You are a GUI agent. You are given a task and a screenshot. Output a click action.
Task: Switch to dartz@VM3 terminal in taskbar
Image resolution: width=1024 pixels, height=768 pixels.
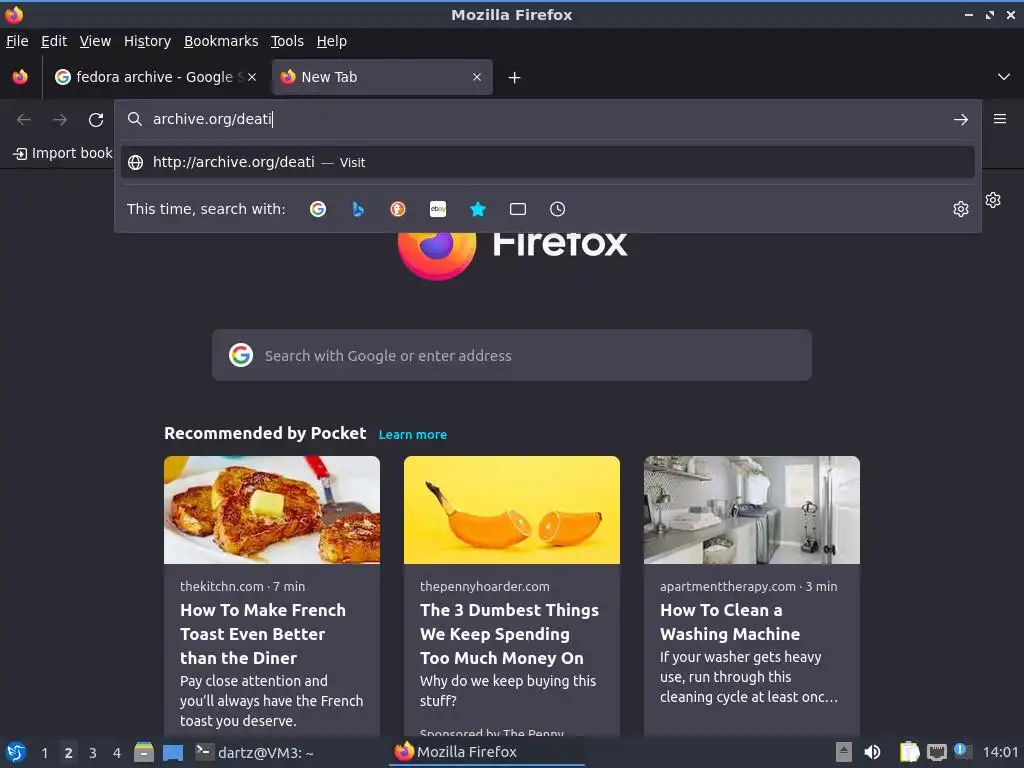(x=255, y=752)
